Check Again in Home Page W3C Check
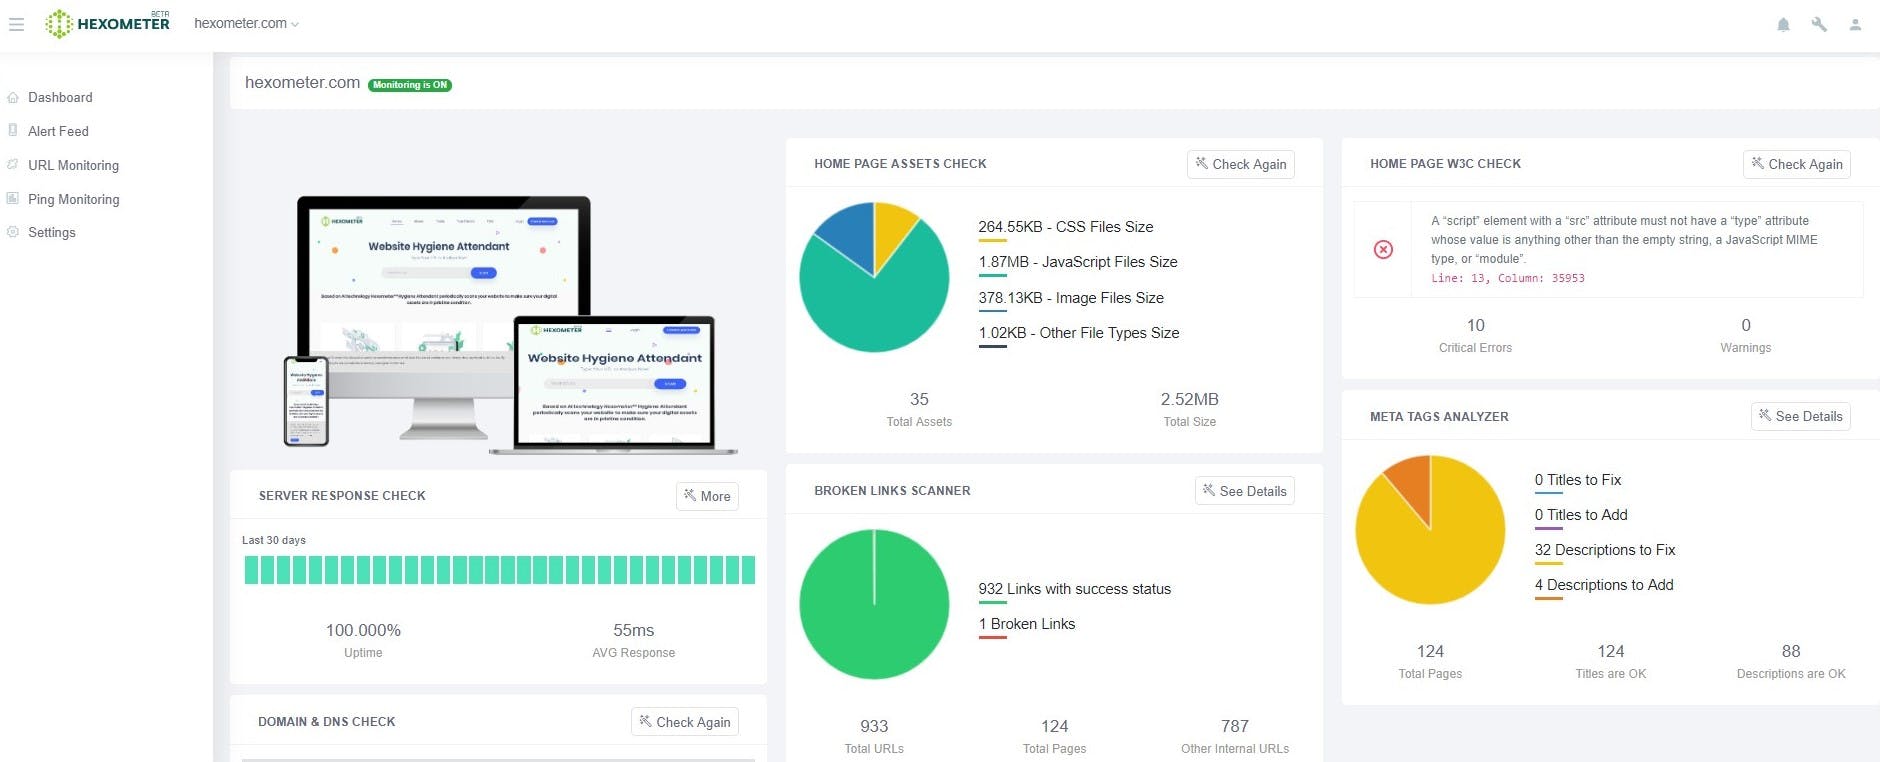The height and width of the screenshot is (762, 1880). coord(1797,164)
